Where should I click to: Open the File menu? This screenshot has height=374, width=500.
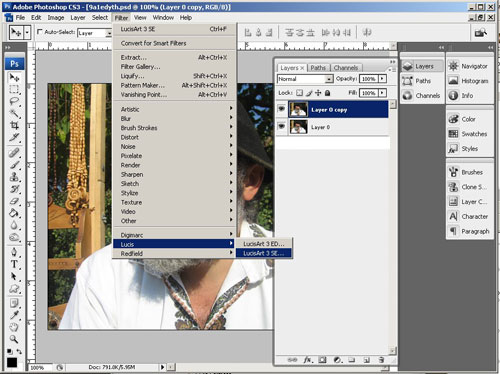tap(20, 18)
